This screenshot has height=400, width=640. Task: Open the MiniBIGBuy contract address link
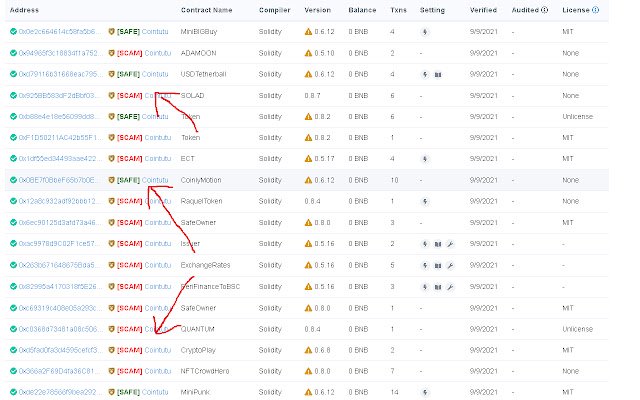60,31
